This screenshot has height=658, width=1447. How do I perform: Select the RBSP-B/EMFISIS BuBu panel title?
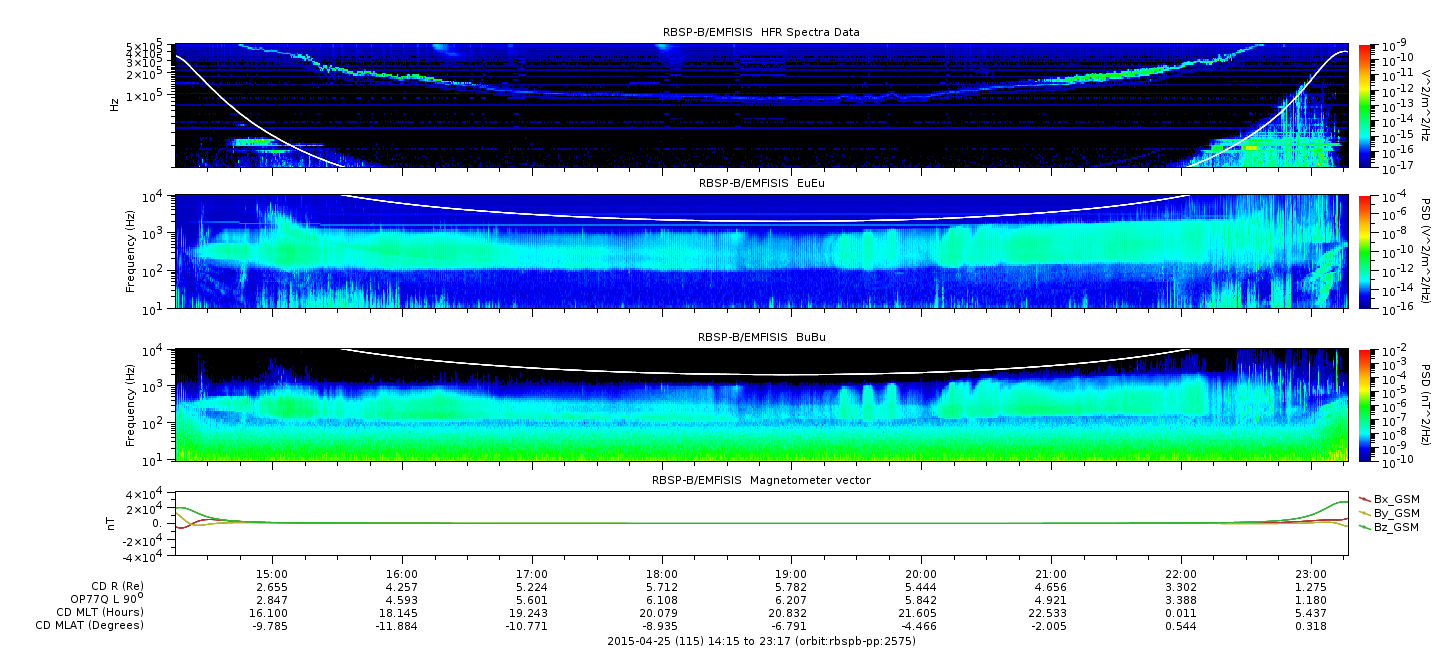[x=761, y=337]
